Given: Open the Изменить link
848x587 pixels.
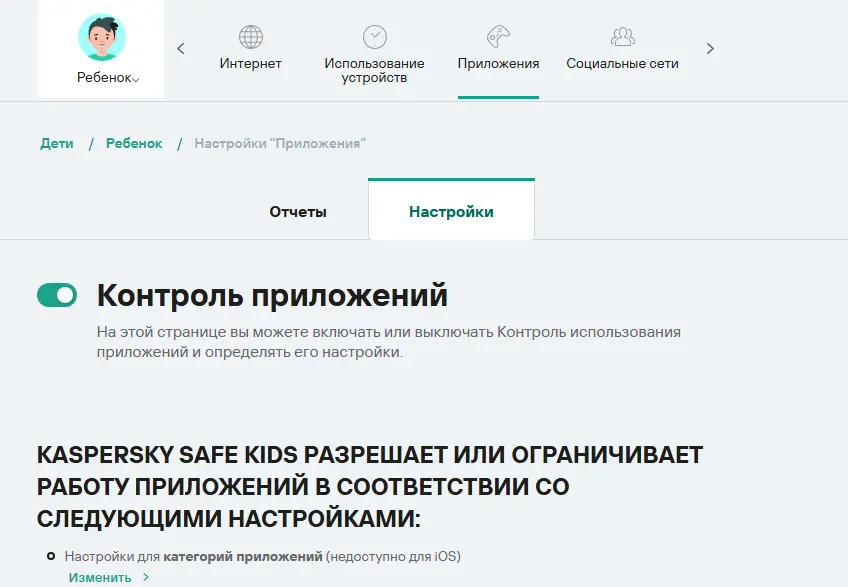Looking at the screenshot, I should click(x=100, y=577).
